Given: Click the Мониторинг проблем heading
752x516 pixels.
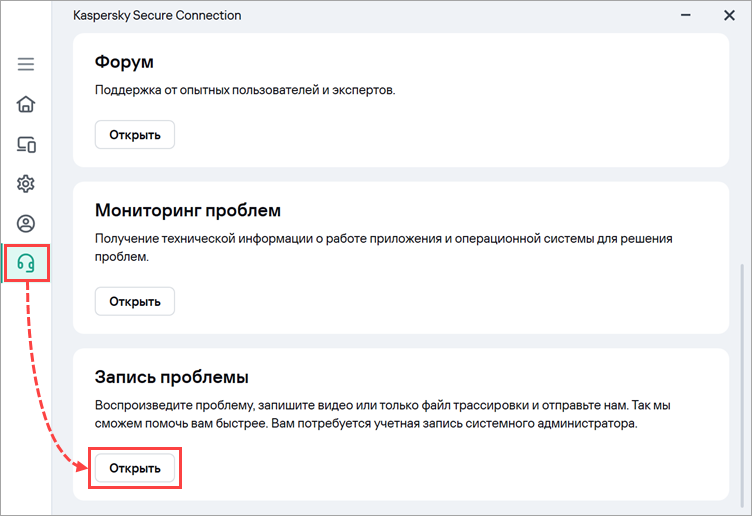Looking at the screenshot, I should point(188,210).
